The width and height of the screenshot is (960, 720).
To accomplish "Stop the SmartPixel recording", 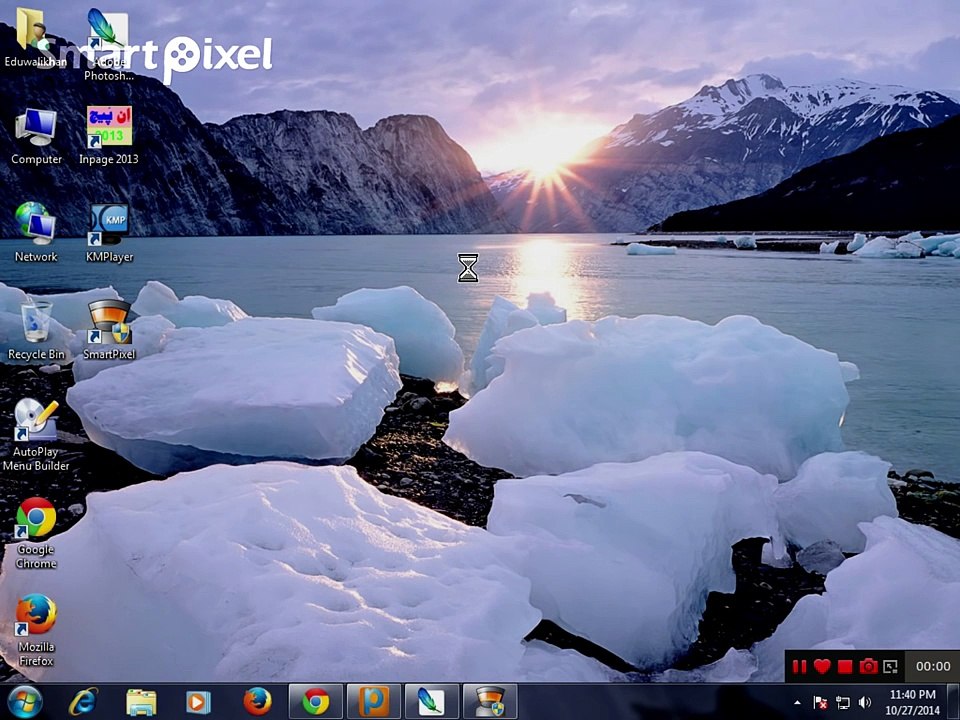I will coord(845,667).
